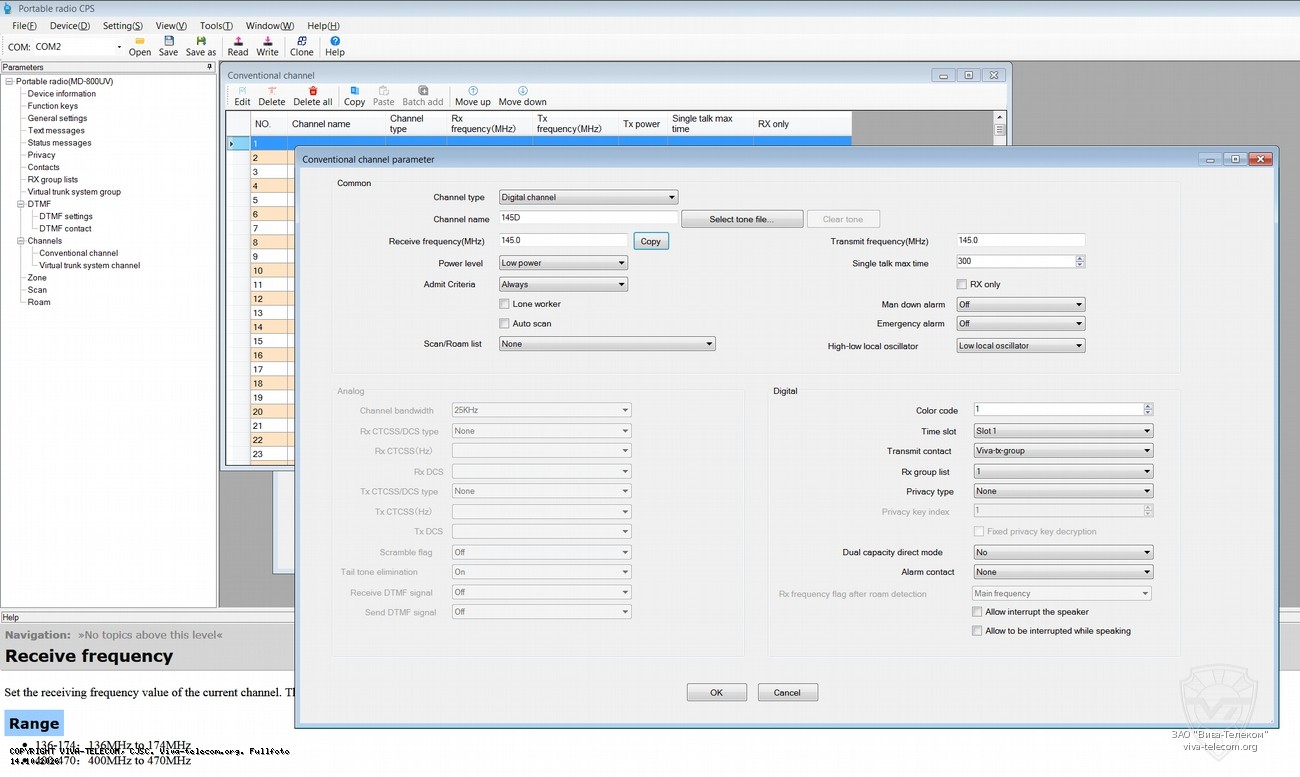This screenshot has width=1300, height=777.
Task: Click the Open toolbar icon
Action: coord(140,46)
